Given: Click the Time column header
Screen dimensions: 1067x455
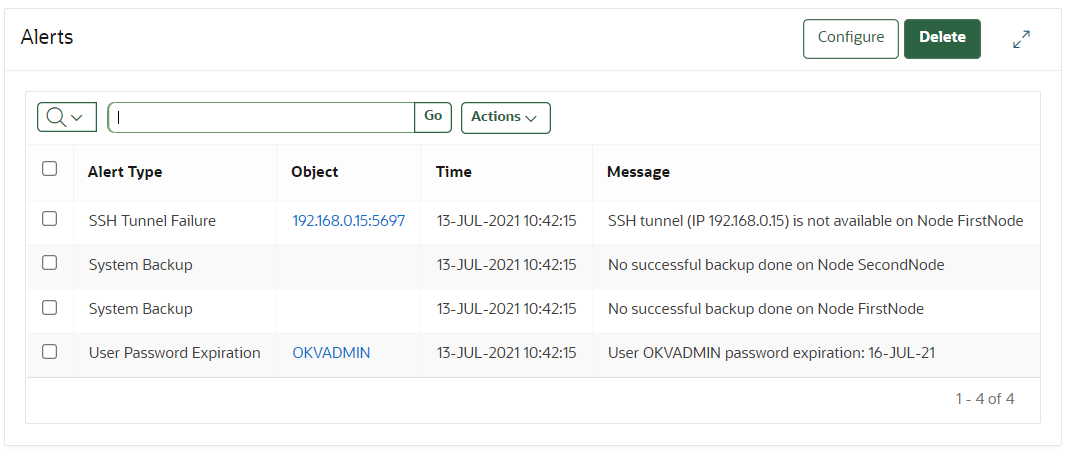Looking at the screenshot, I should point(453,172).
